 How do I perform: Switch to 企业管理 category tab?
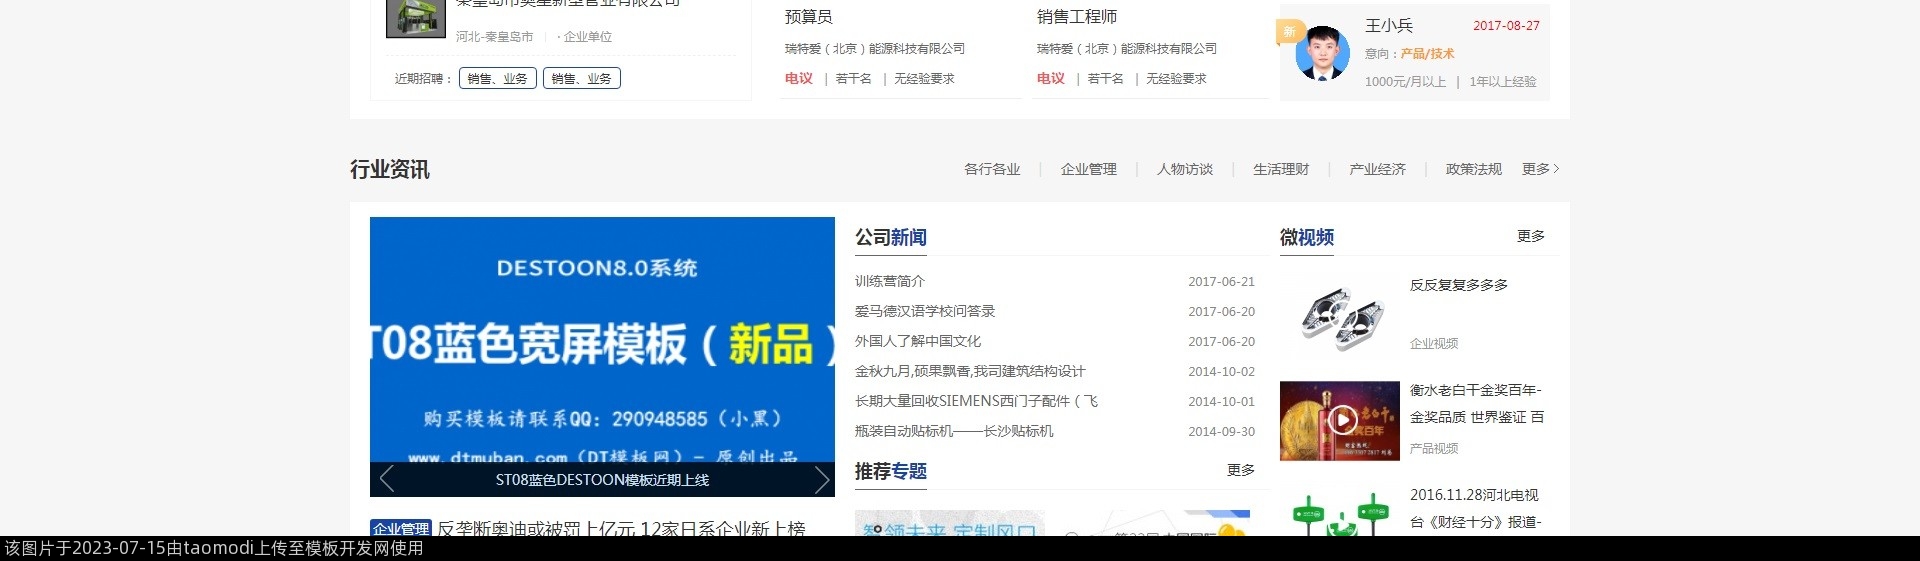click(1088, 170)
